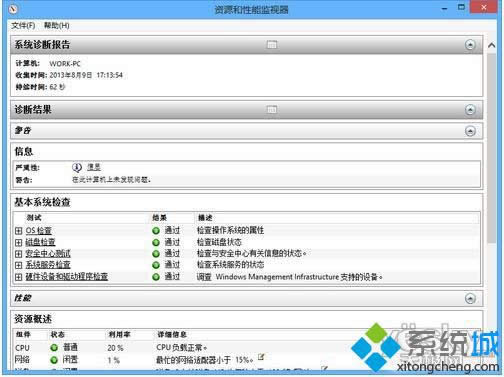The image size is (504, 377).
Task: Collapse the 警告 section arrow
Action: tap(470, 131)
